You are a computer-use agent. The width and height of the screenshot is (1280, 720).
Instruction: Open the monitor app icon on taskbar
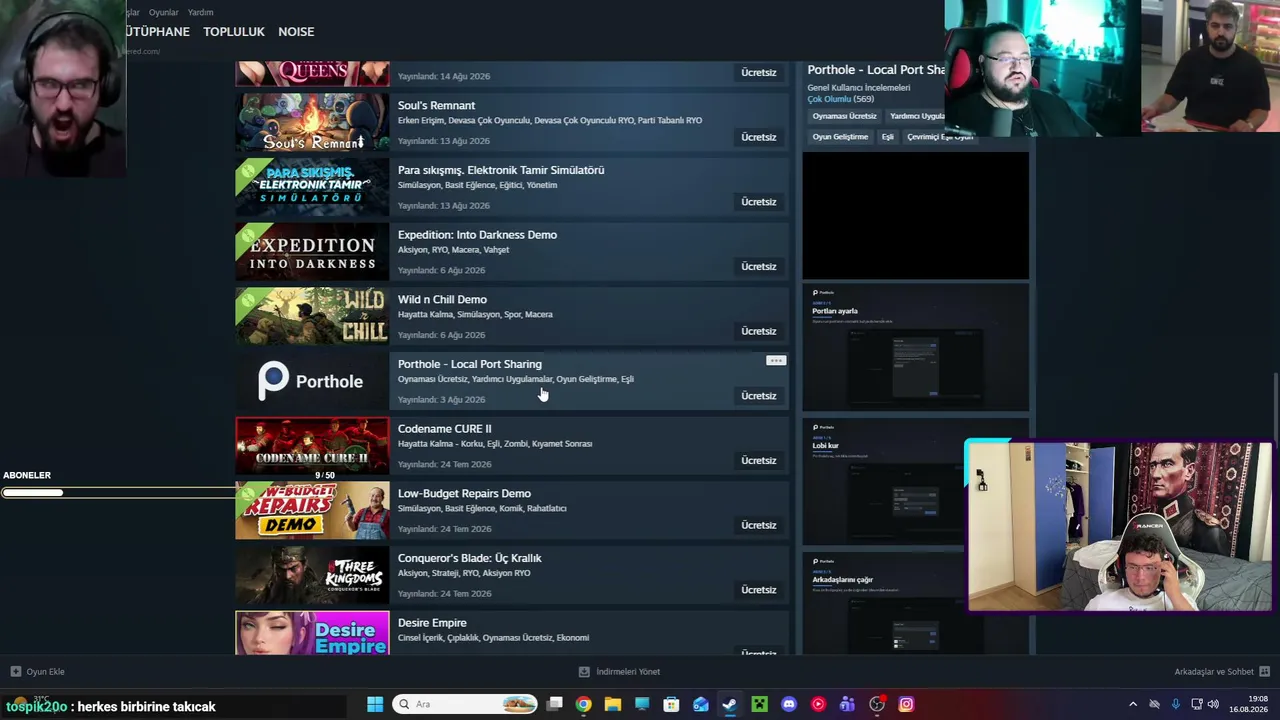pyautogui.click(x=642, y=704)
